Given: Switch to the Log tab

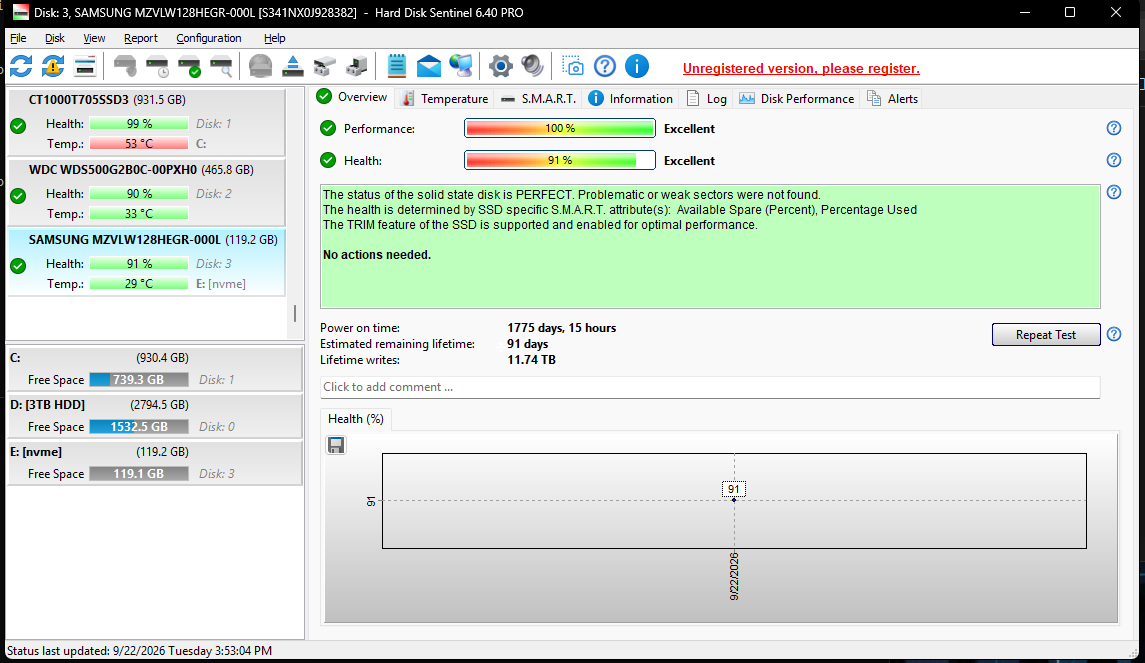Looking at the screenshot, I should pyautogui.click(x=707, y=99).
